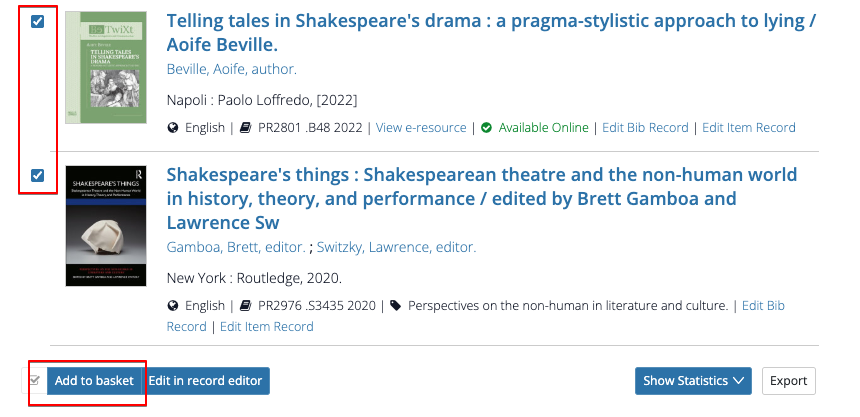
Task: Click View e-resource link
Action: point(421,128)
